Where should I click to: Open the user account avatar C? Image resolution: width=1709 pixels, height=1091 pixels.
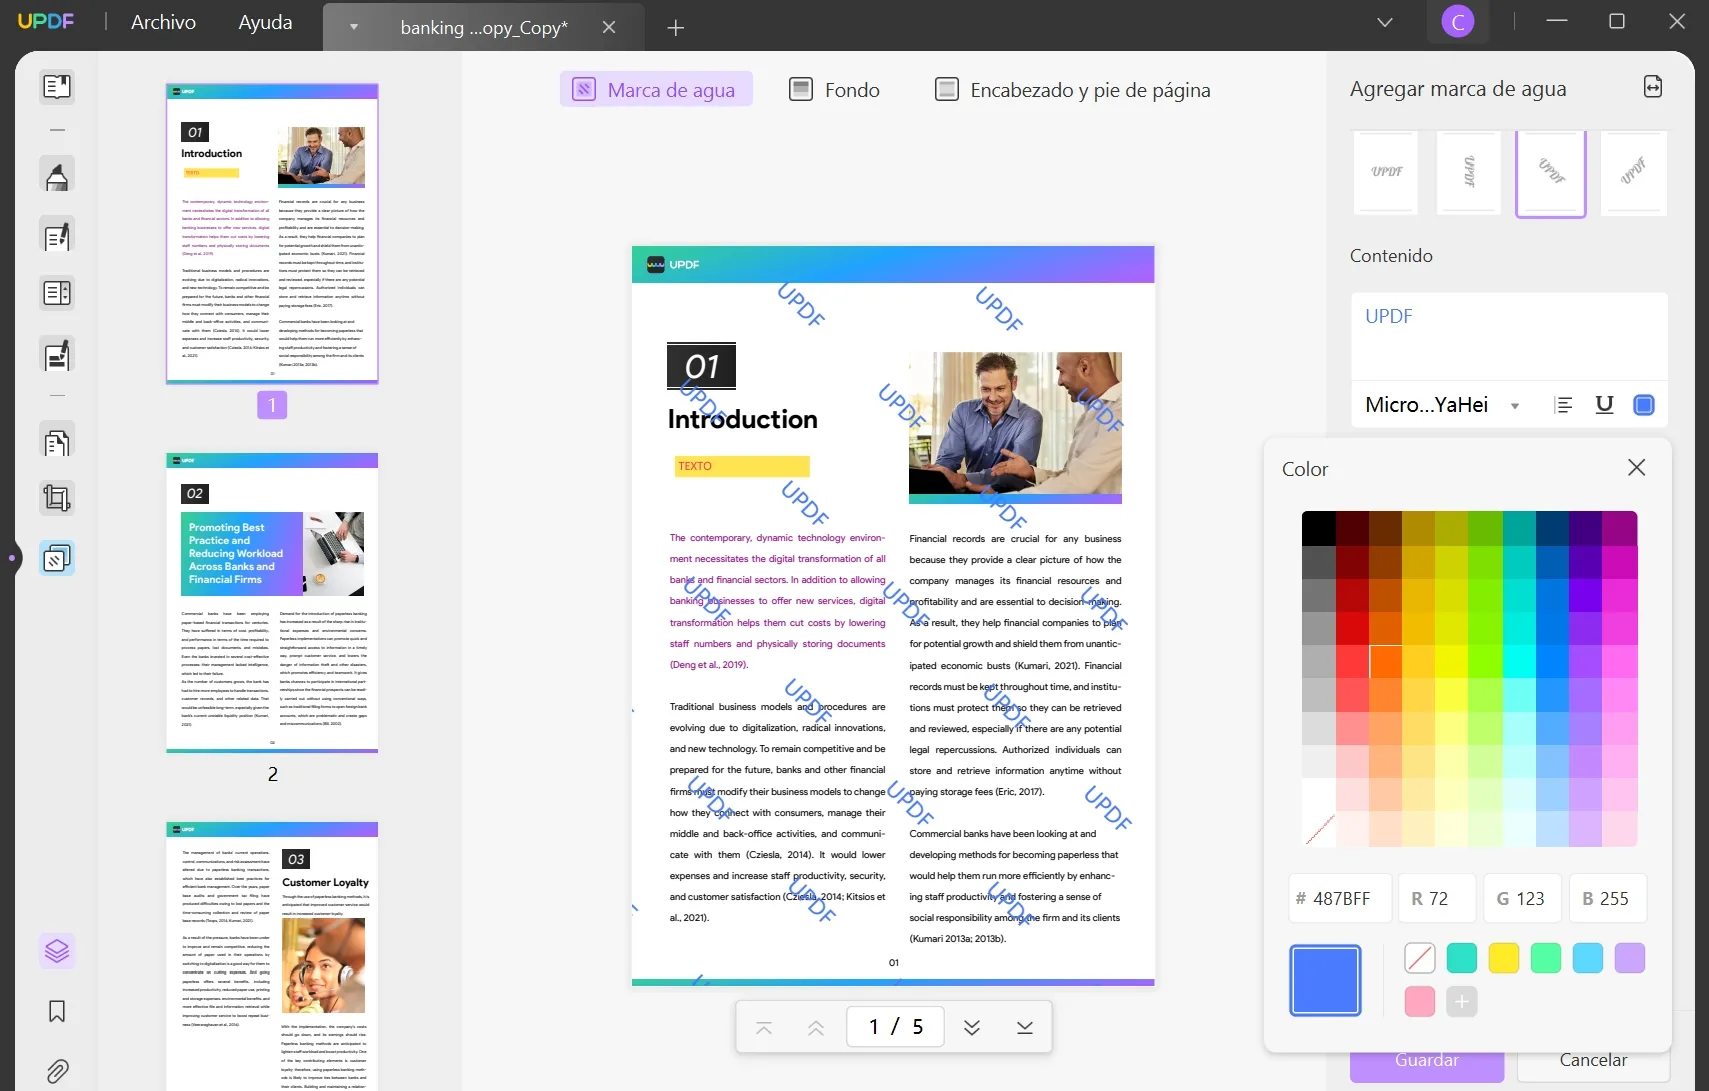click(x=1458, y=22)
